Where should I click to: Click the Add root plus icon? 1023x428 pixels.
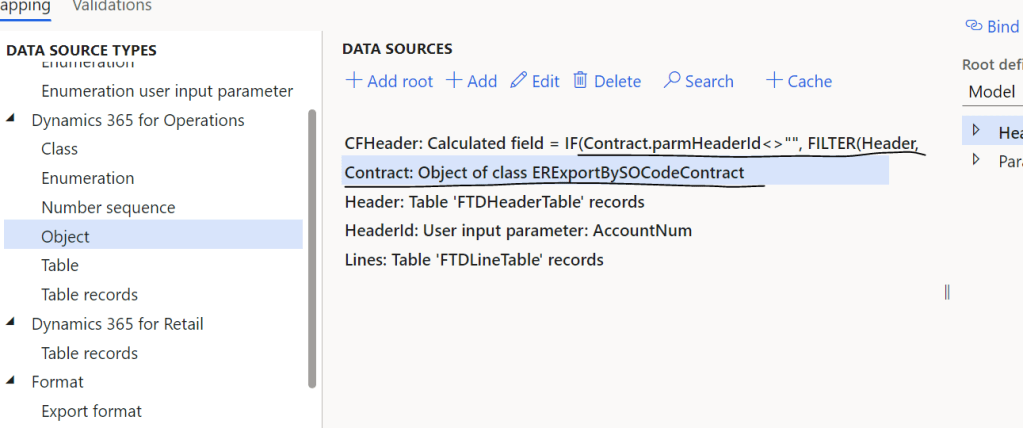pyautogui.click(x=353, y=81)
